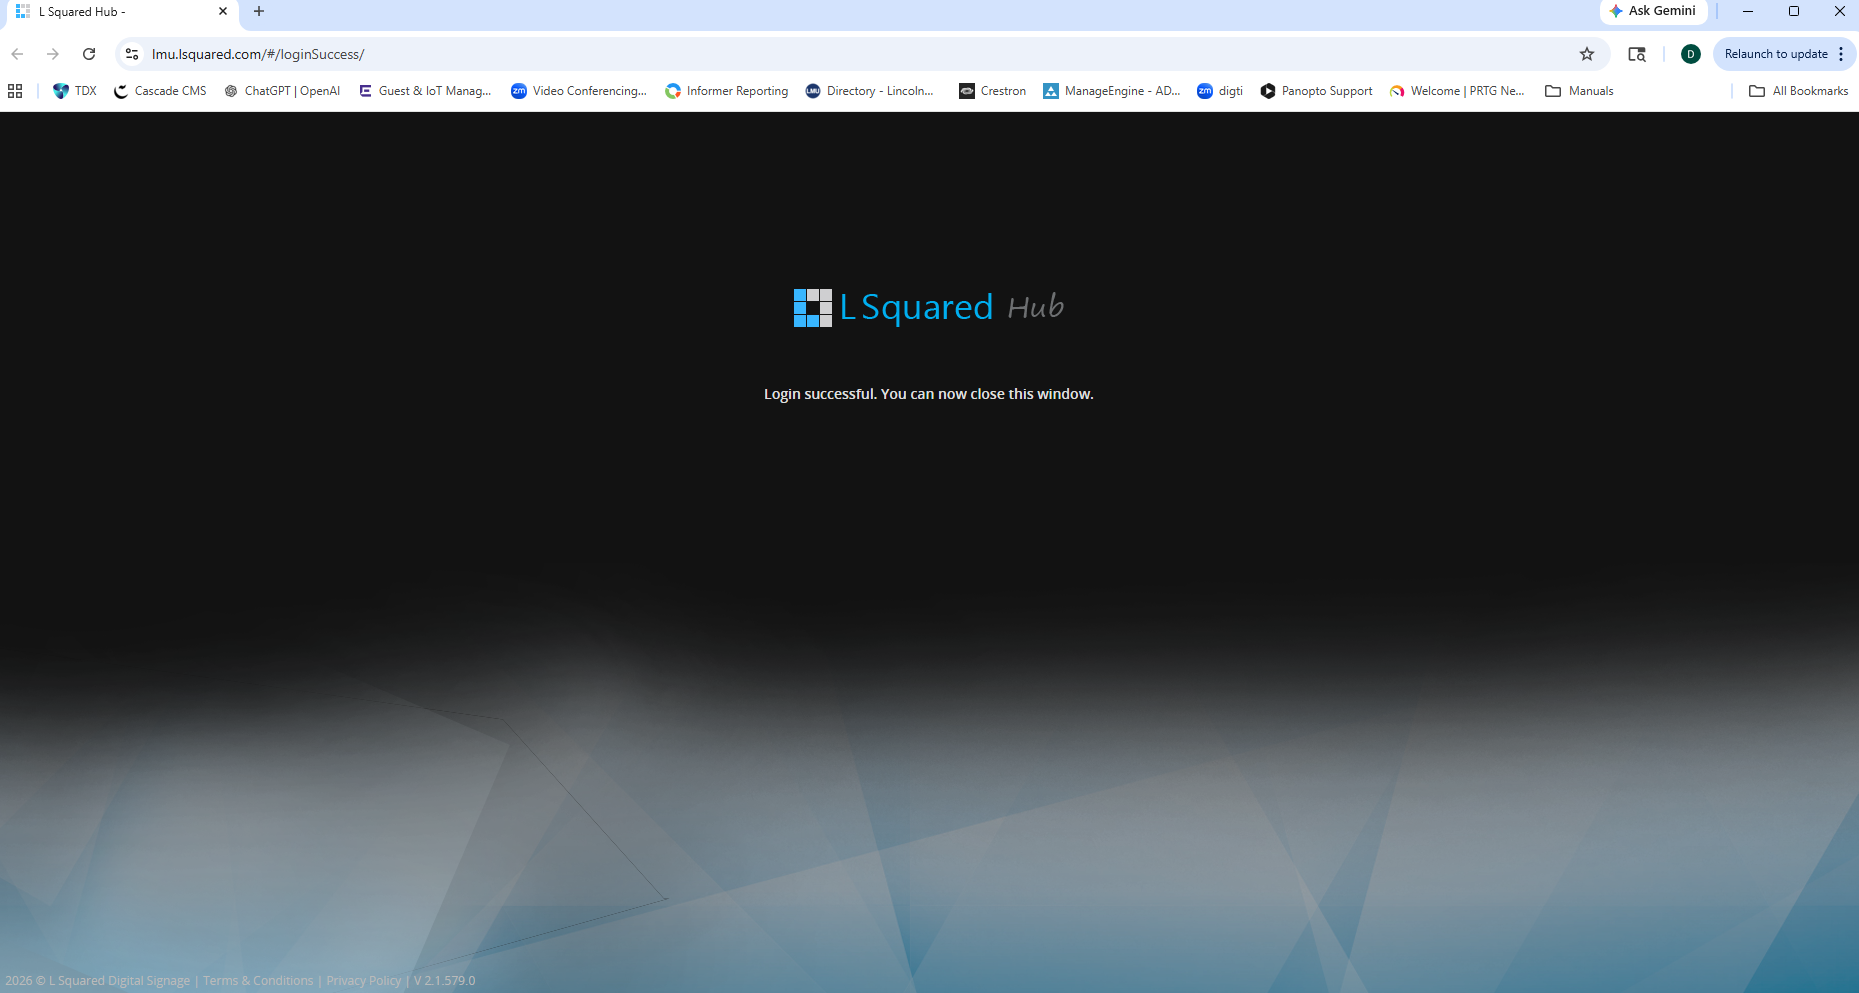Open the Chrome profile avatar D
The width and height of the screenshot is (1859, 993).
click(x=1691, y=54)
